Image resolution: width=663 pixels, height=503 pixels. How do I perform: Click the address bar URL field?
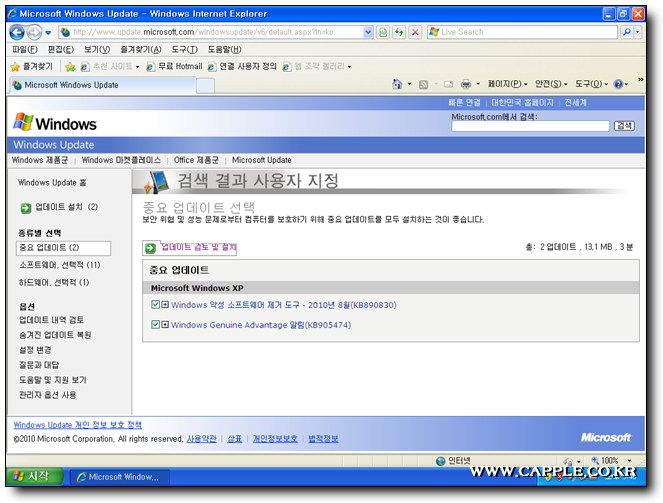point(211,32)
